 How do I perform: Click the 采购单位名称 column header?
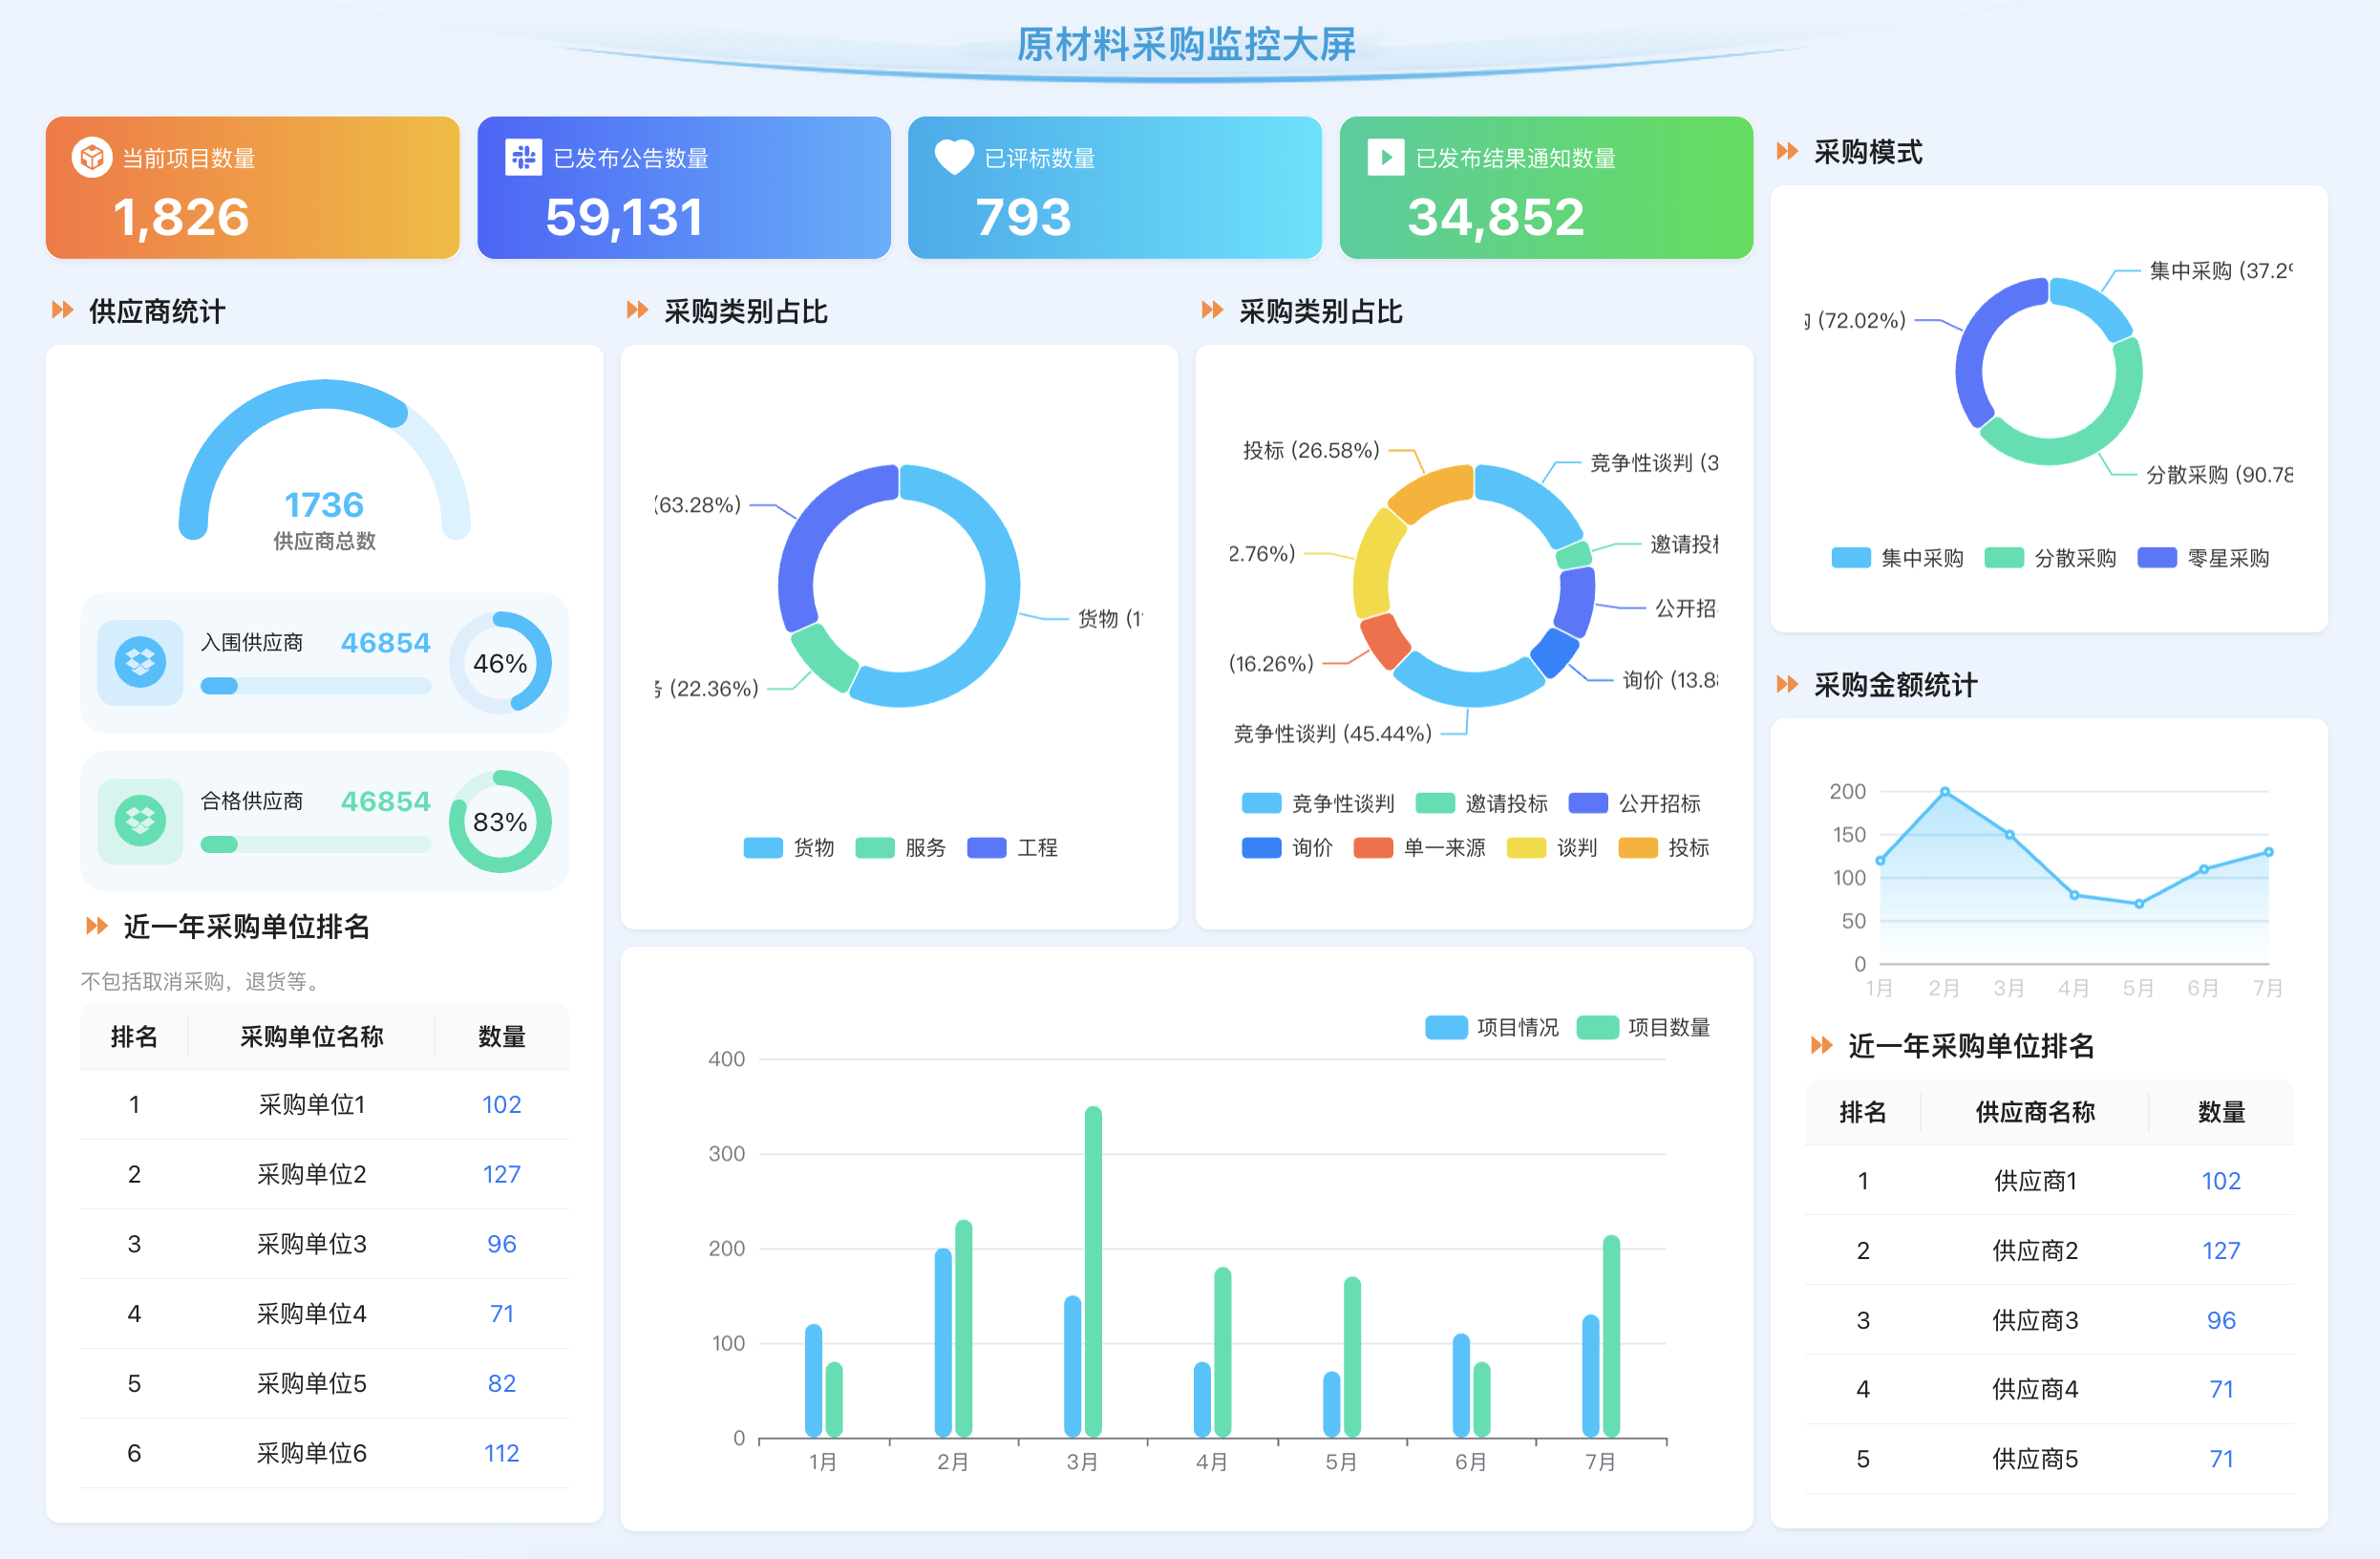click(x=311, y=1037)
